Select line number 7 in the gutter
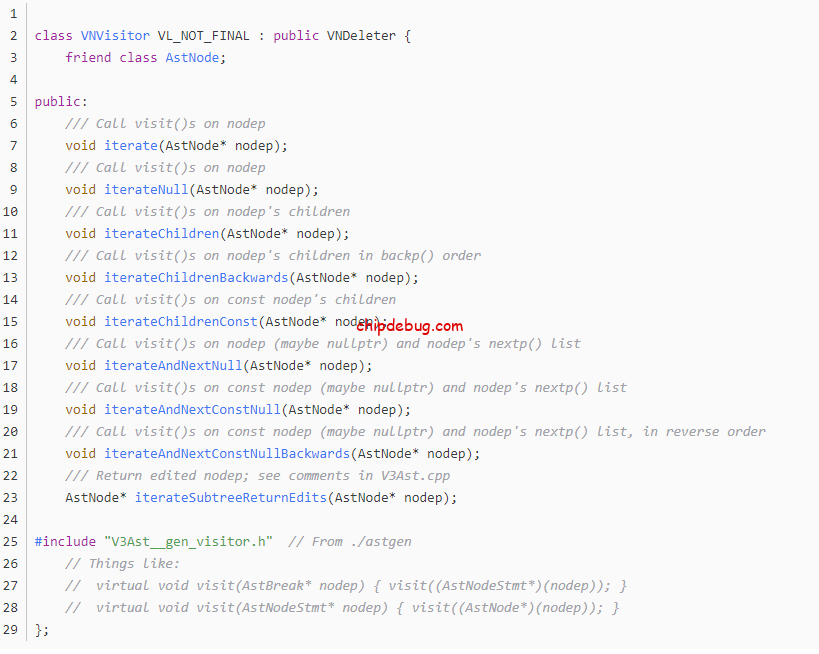This screenshot has width=819, height=654. [10, 145]
